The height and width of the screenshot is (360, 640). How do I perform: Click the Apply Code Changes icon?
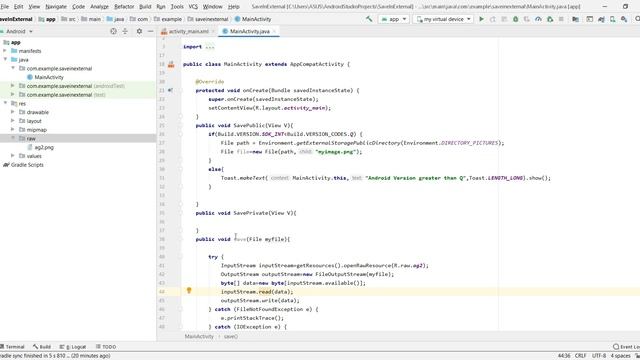(x=504, y=19)
